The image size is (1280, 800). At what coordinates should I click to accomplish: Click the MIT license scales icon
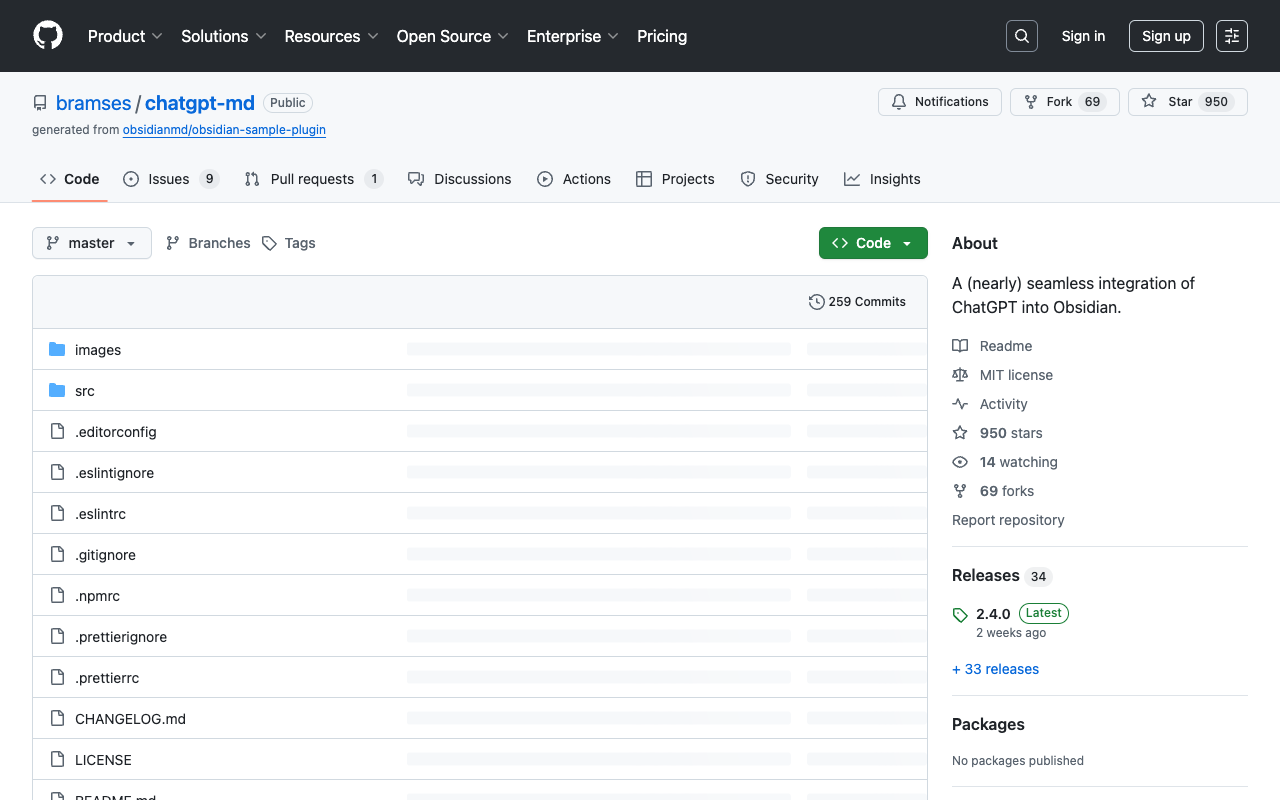coord(960,375)
